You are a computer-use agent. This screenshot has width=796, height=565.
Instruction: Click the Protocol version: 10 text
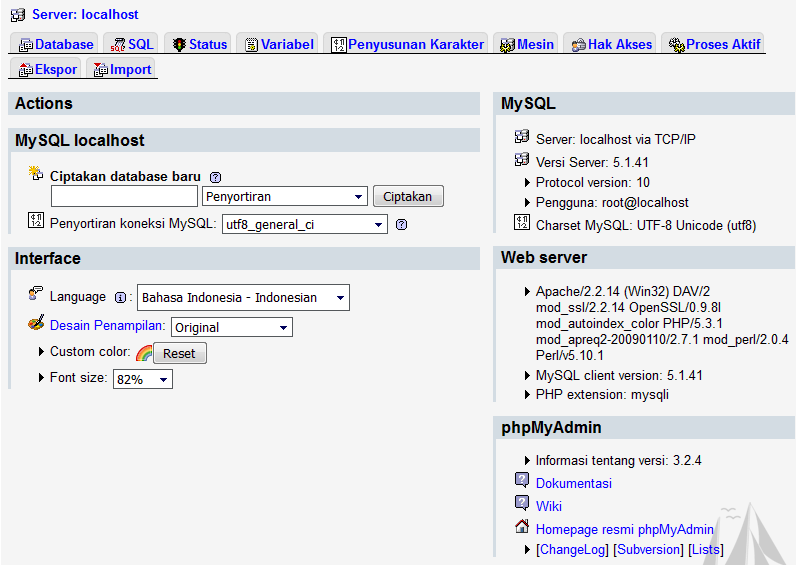(593, 182)
